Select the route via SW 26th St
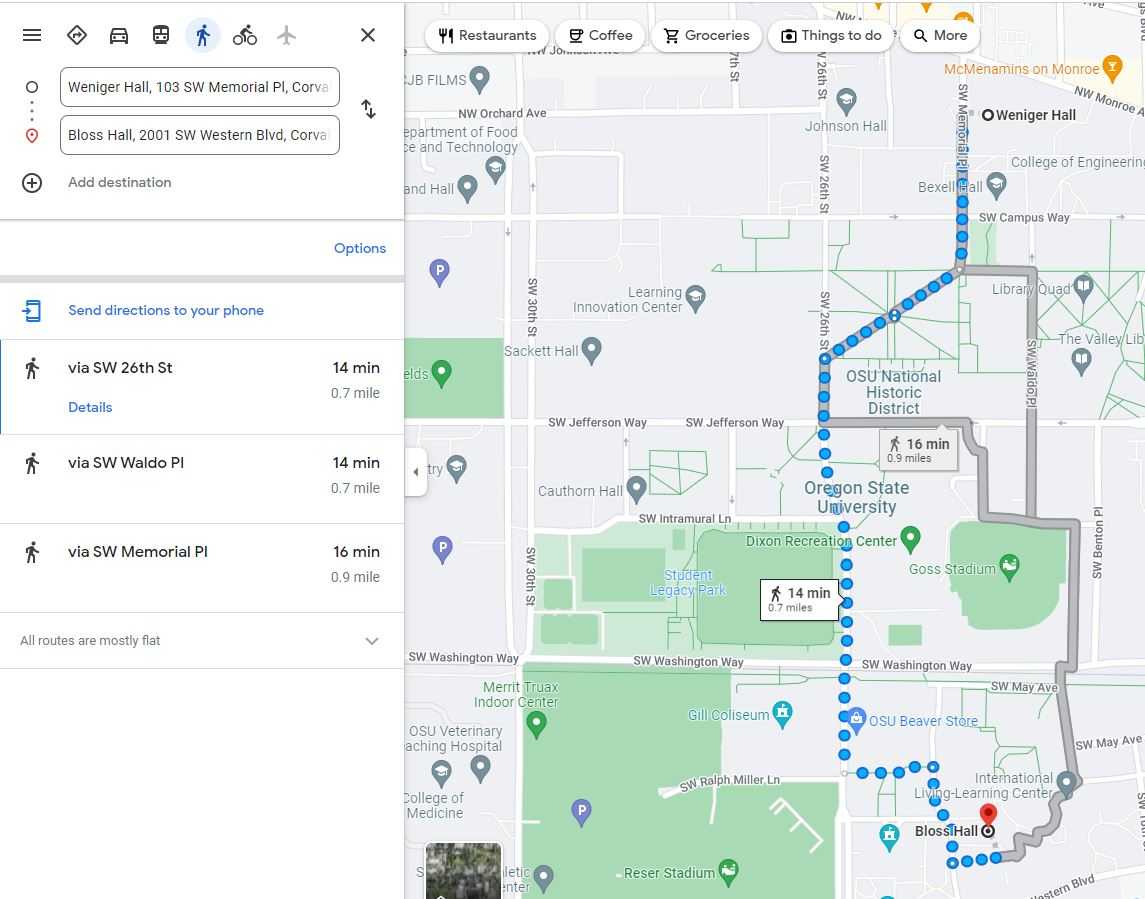The width and height of the screenshot is (1145, 899). tap(202, 387)
